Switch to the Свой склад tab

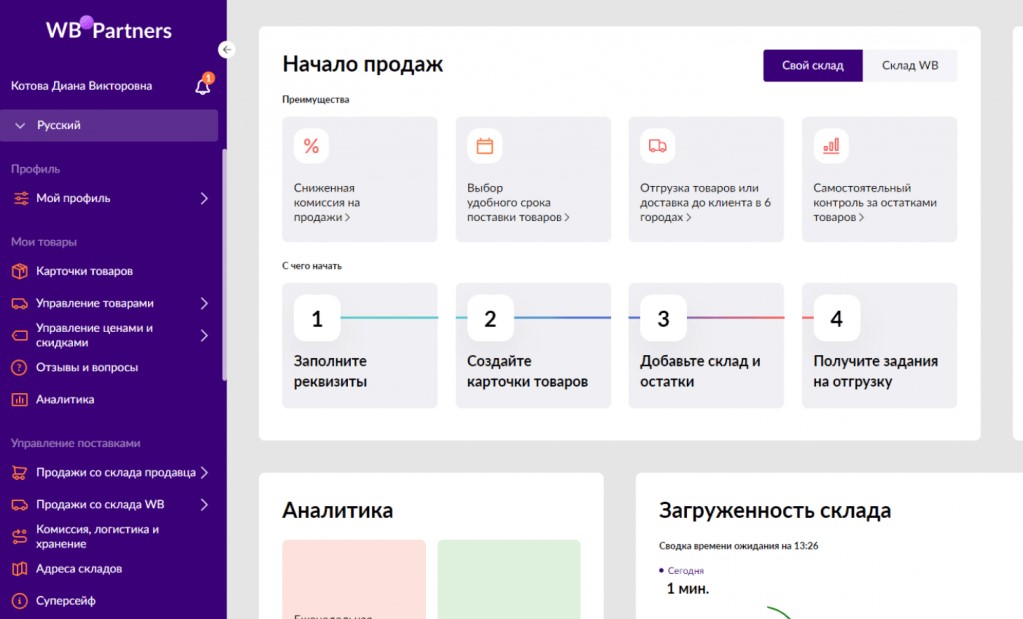pyautogui.click(x=813, y=65)
